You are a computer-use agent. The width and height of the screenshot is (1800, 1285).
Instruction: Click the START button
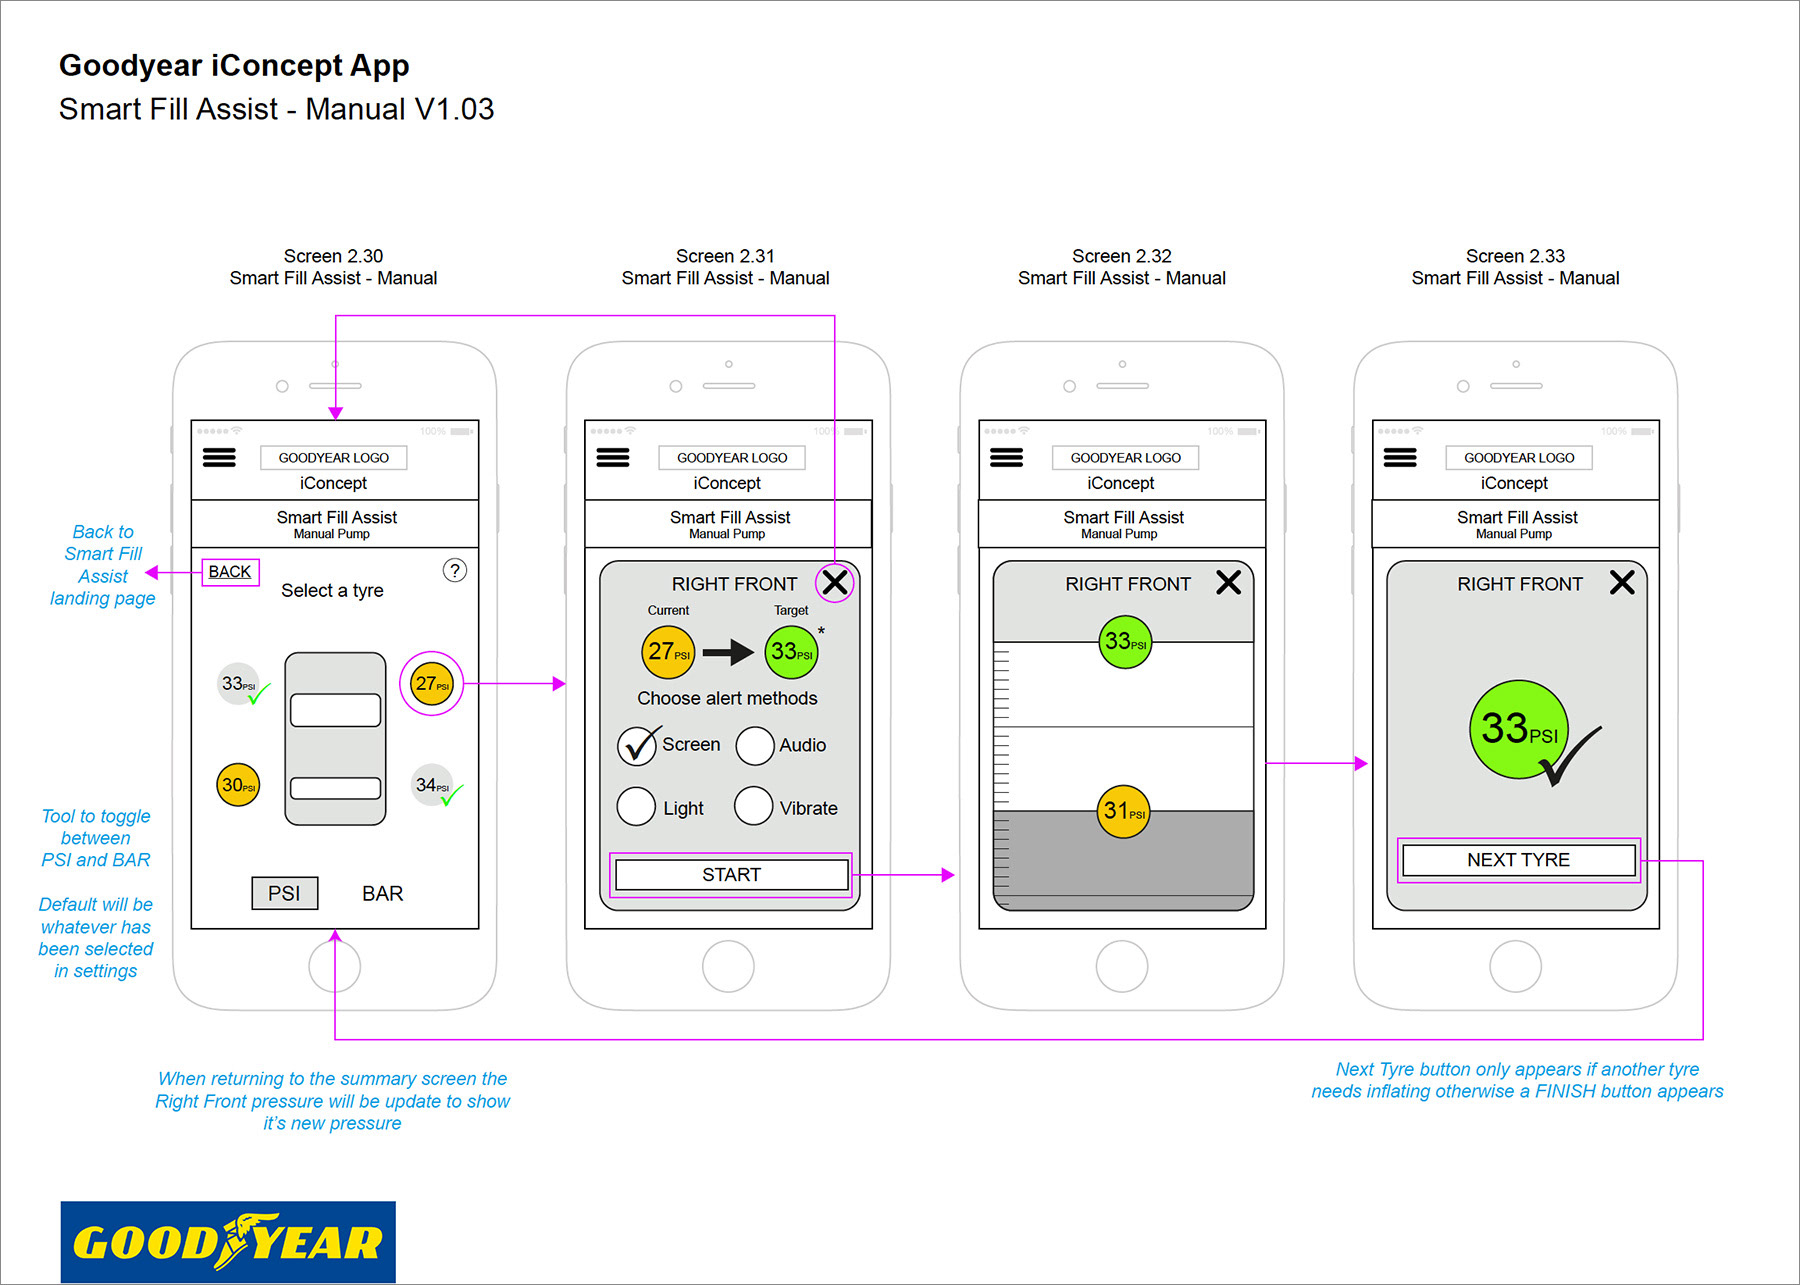tap(732, 875)
